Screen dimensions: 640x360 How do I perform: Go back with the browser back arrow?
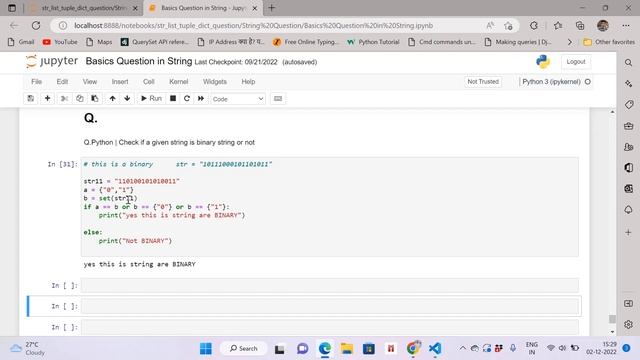pyautogui.click(x=14, y=26)
